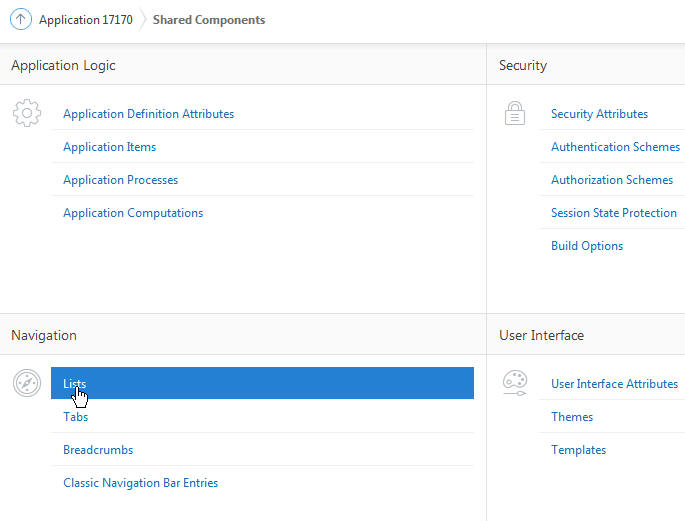The width and height of the screenshot is (685, 521).
Task: Open Tabs under Navigation
Action: (x=76, y=417)
